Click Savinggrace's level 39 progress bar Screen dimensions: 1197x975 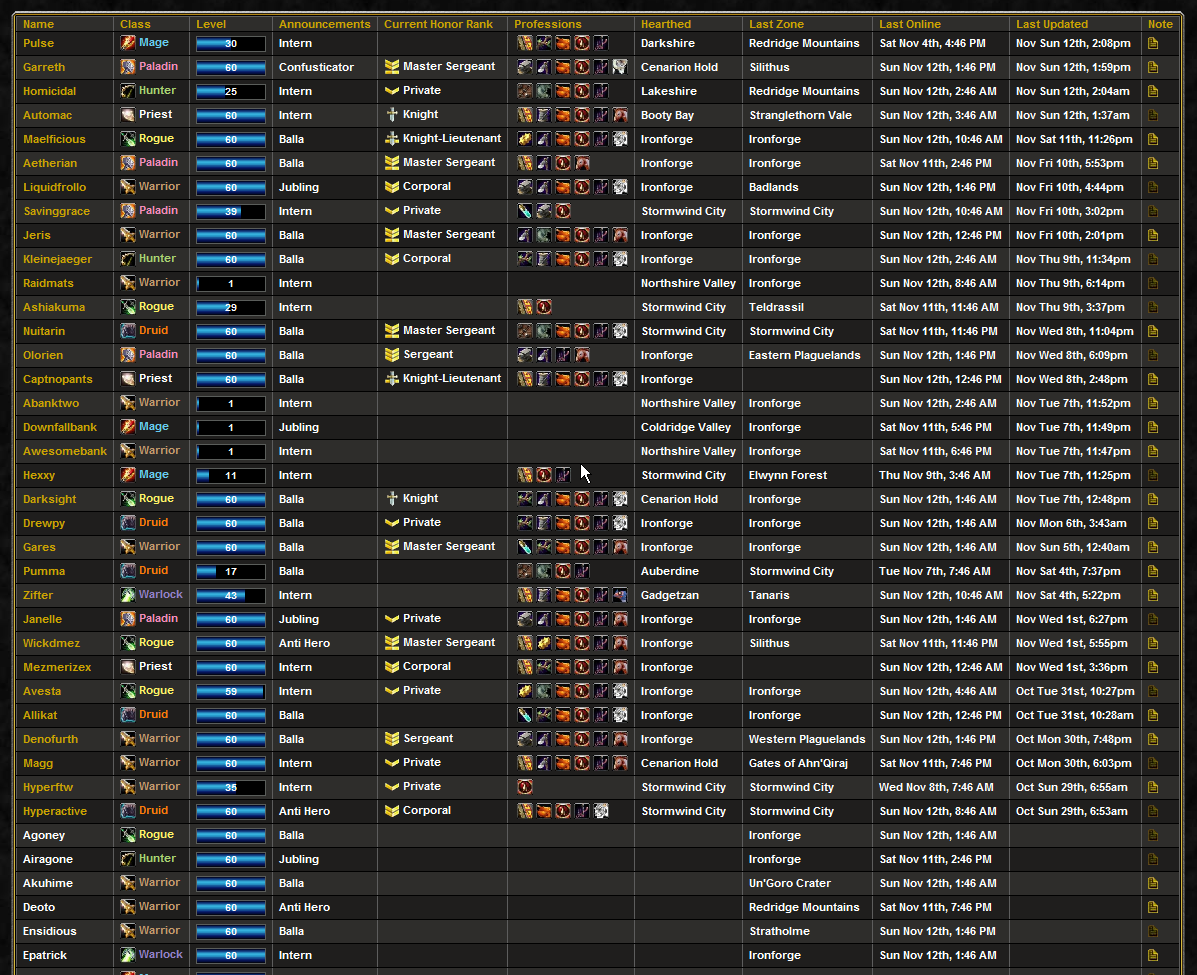click(231, 211)
